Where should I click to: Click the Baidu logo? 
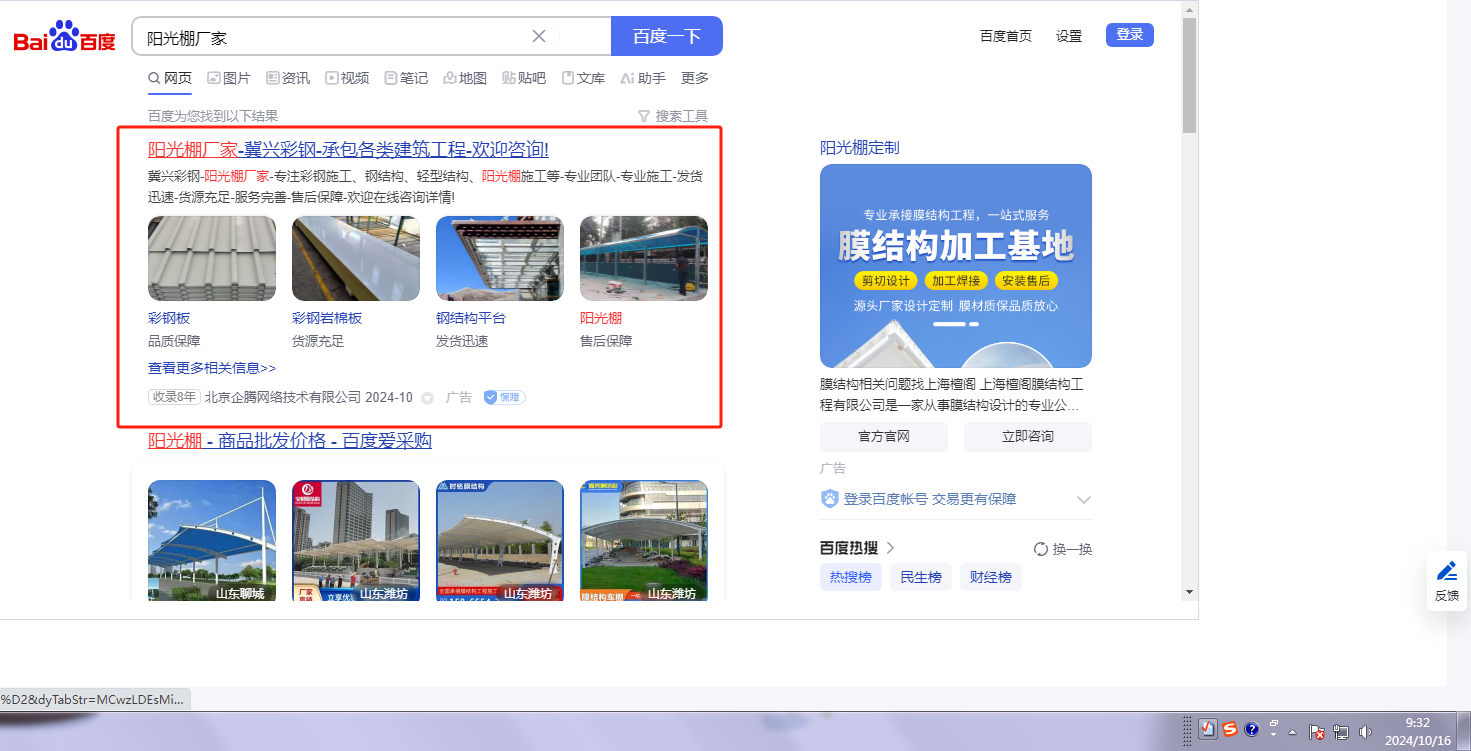(65, 37)
